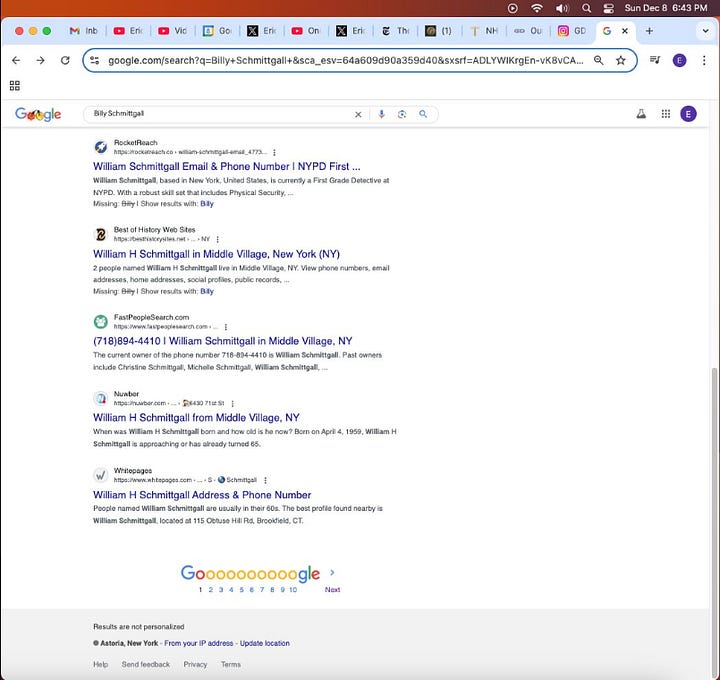Open the apps grid in bookmarks bar
This screenshot has width=720, height=680.
pyautogui.click(x=15, y=85)
